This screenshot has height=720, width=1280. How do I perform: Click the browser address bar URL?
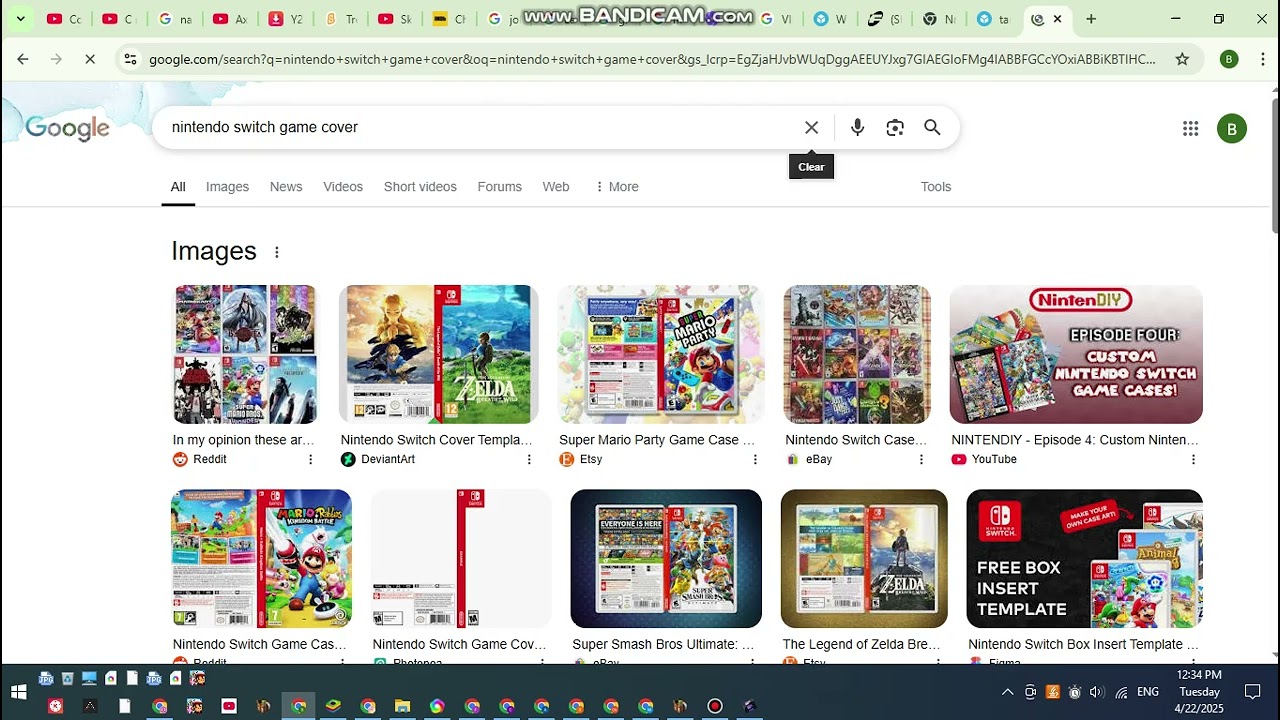[x=652, y=59]
